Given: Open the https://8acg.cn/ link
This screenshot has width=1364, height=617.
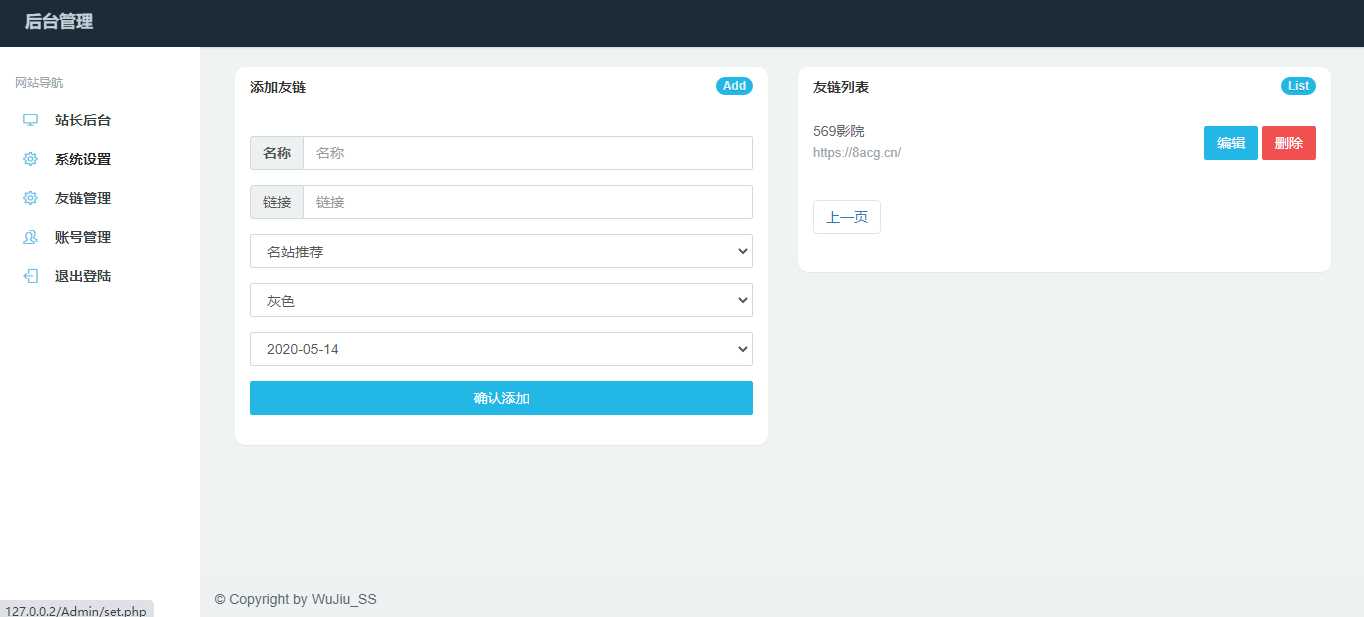Looking at the screenshot, I should pos(857,152).
